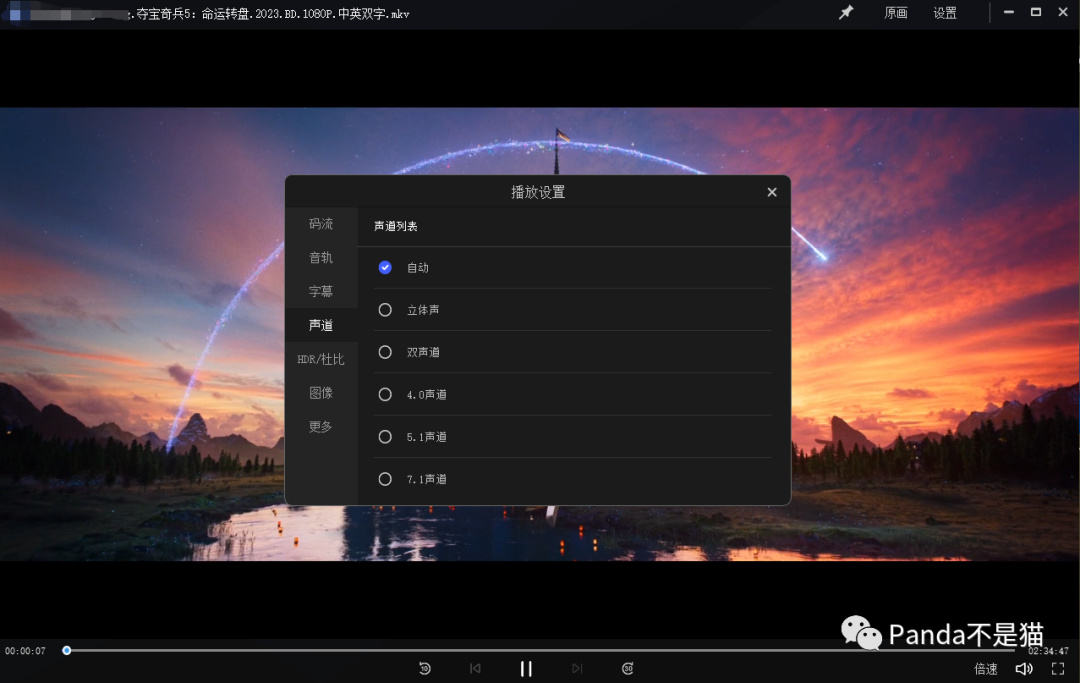Open the 更多 tab
The height and width of the screenshot is (683, 1080).
321,426
